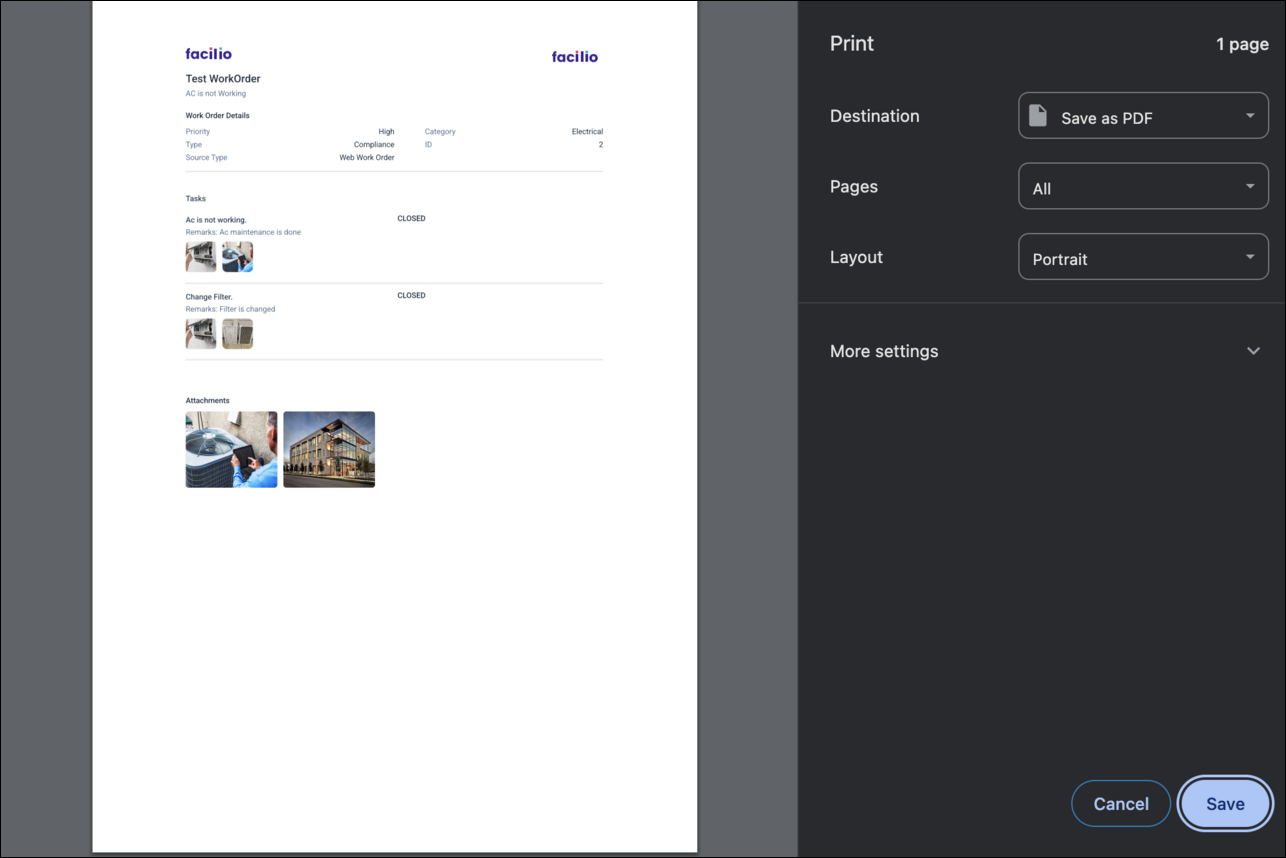Click the "Ac is not working." task name
1286x858 pixels.
coord(216,220)
